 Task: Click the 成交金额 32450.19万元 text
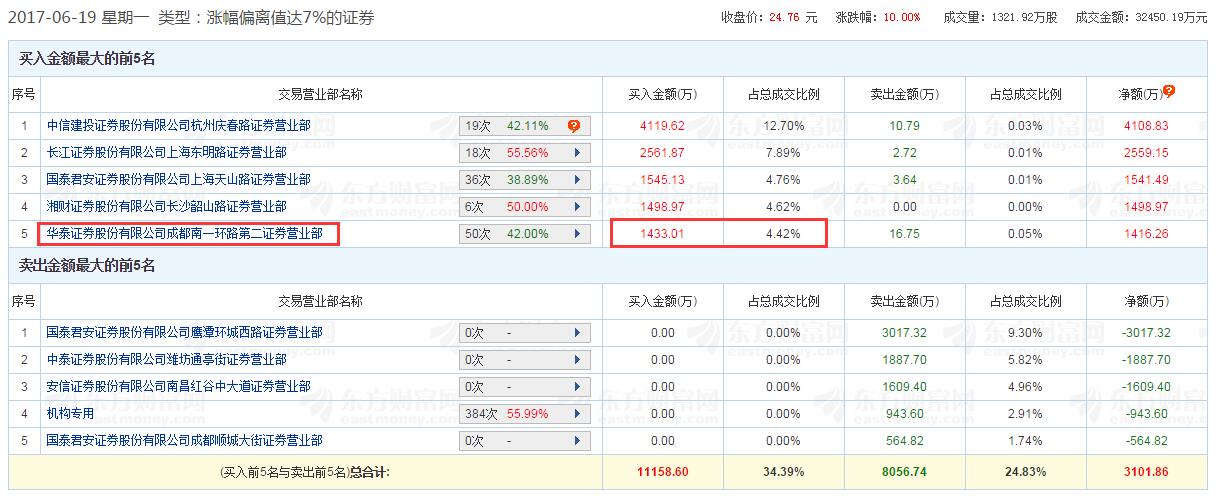[1141, 18]
